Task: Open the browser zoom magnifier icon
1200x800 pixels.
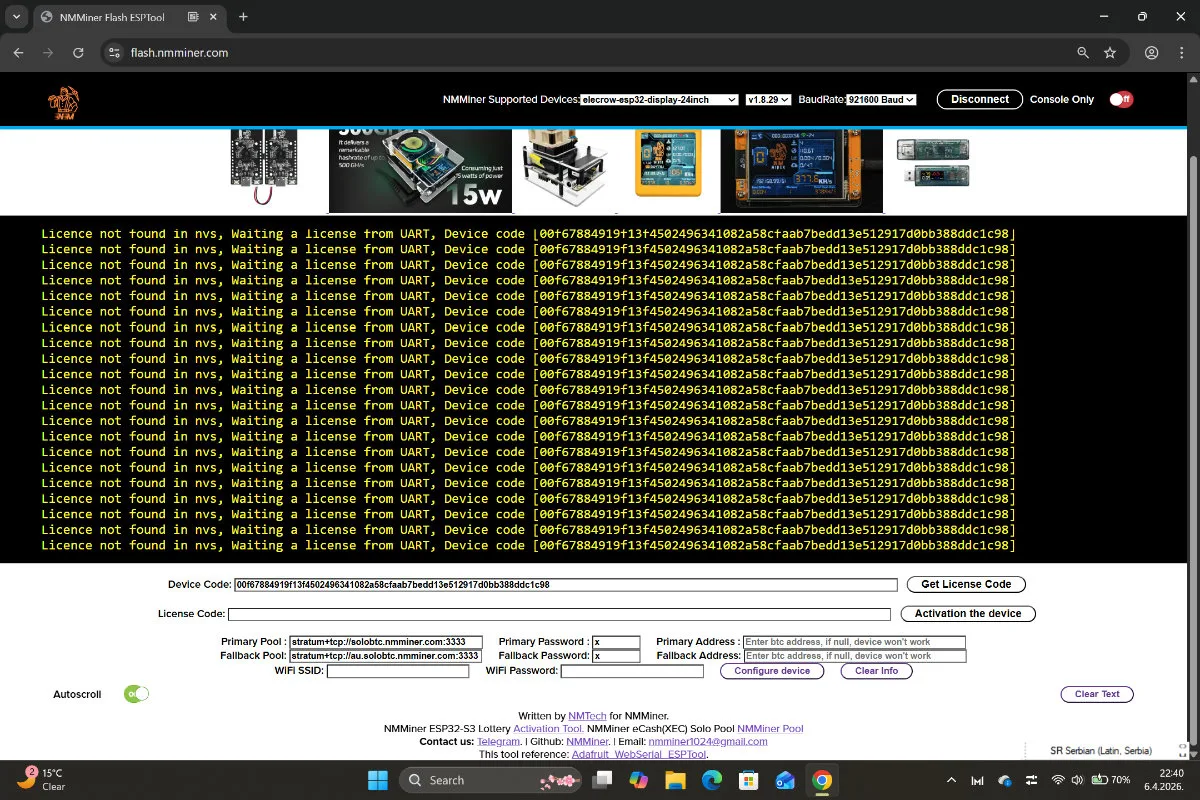Action: (1083, 53)
